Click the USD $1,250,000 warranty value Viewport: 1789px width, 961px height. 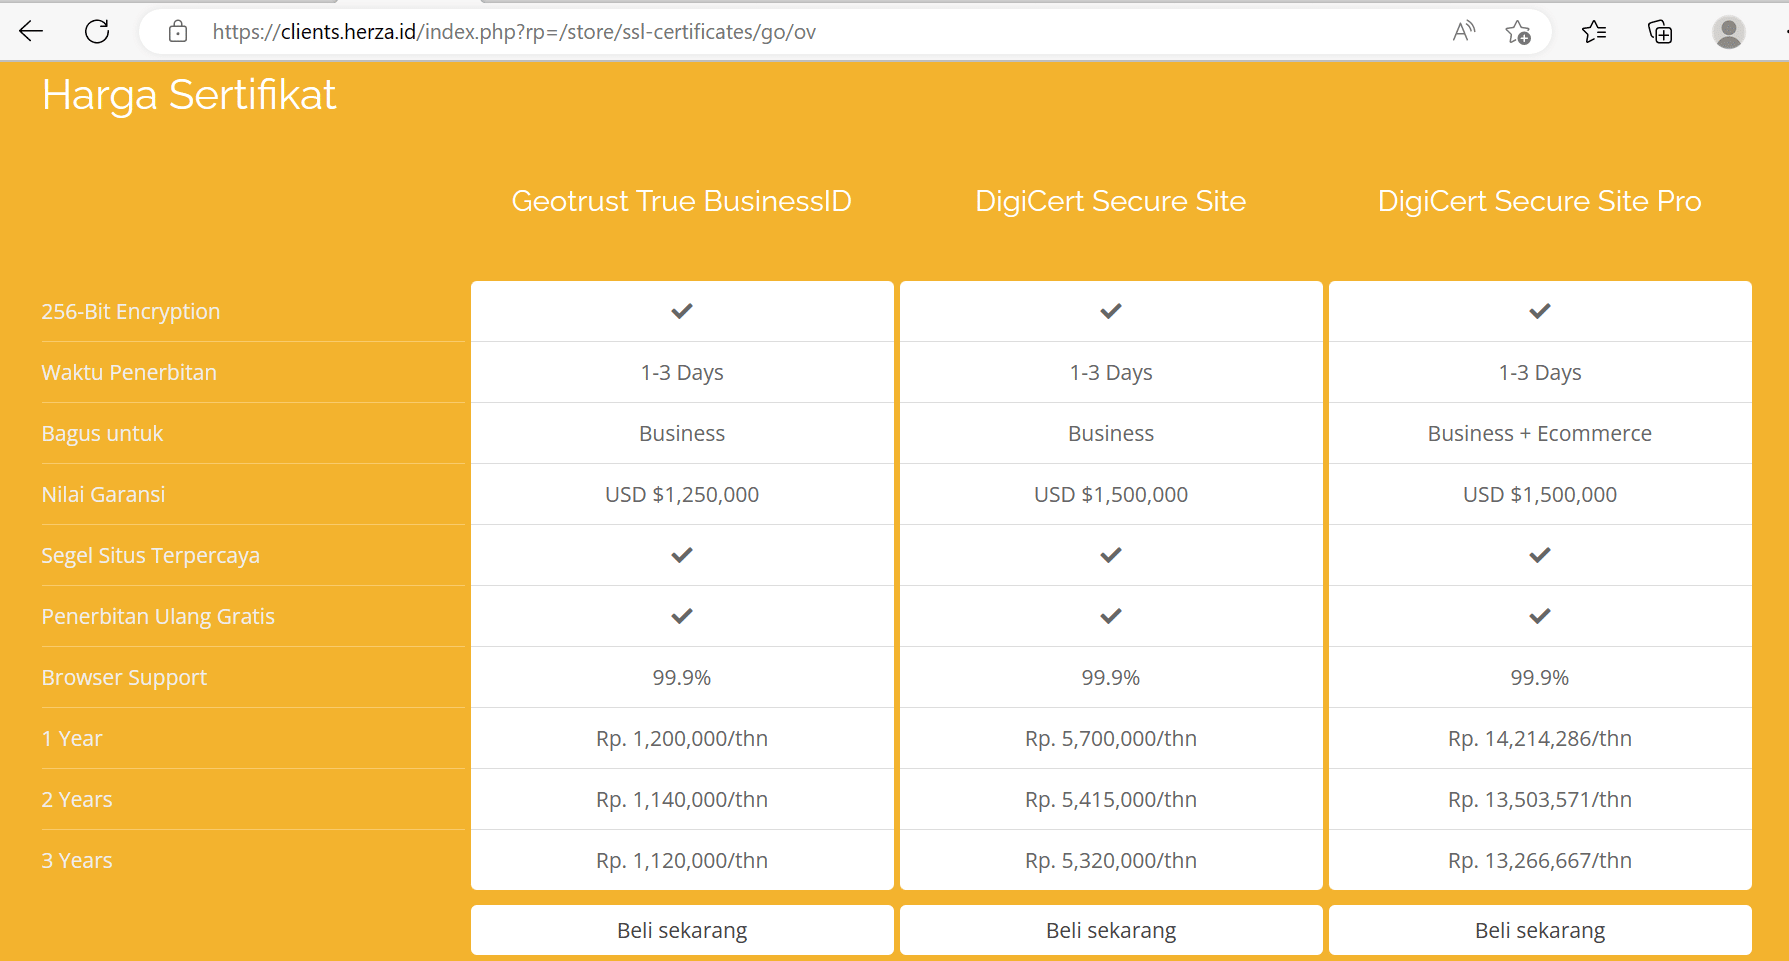tap(682, 495)
